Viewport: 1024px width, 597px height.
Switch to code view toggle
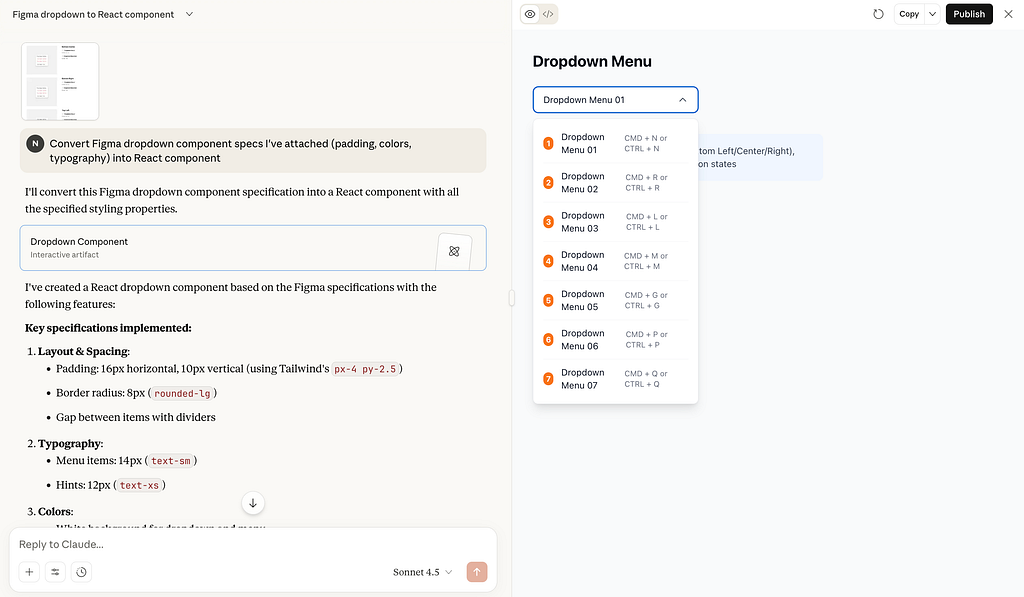point(548,14)
